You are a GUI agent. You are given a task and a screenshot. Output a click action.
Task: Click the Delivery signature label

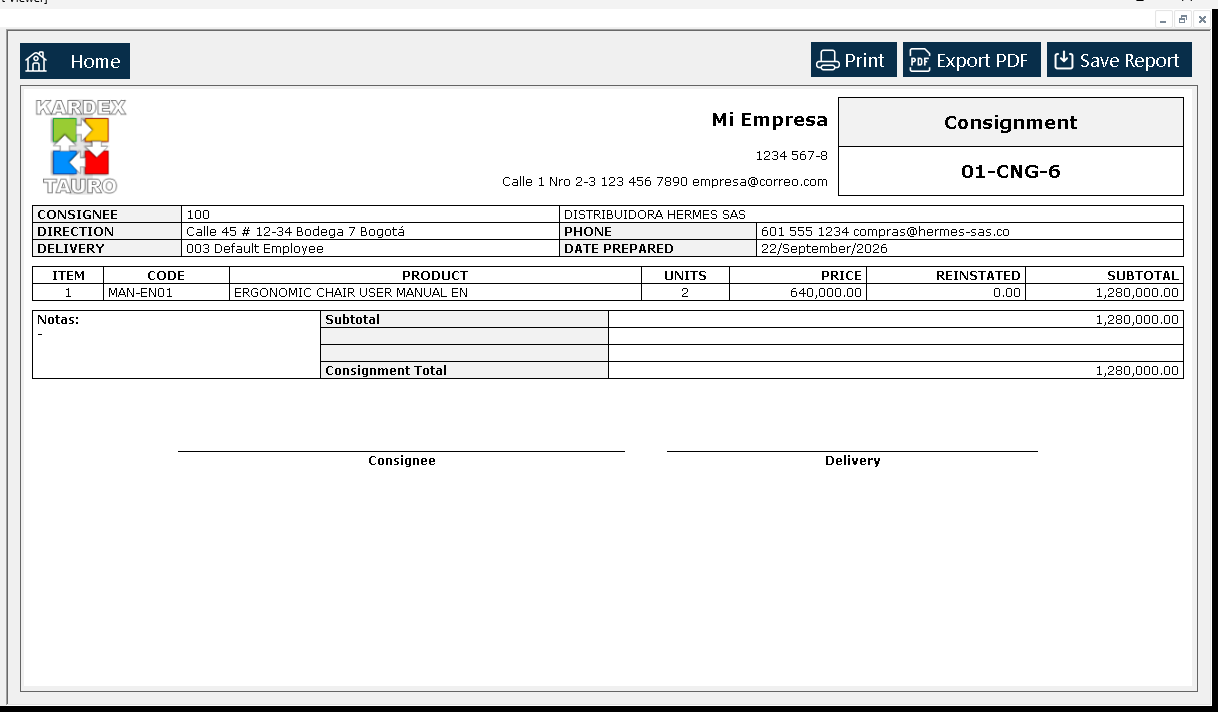click(853, 461)
